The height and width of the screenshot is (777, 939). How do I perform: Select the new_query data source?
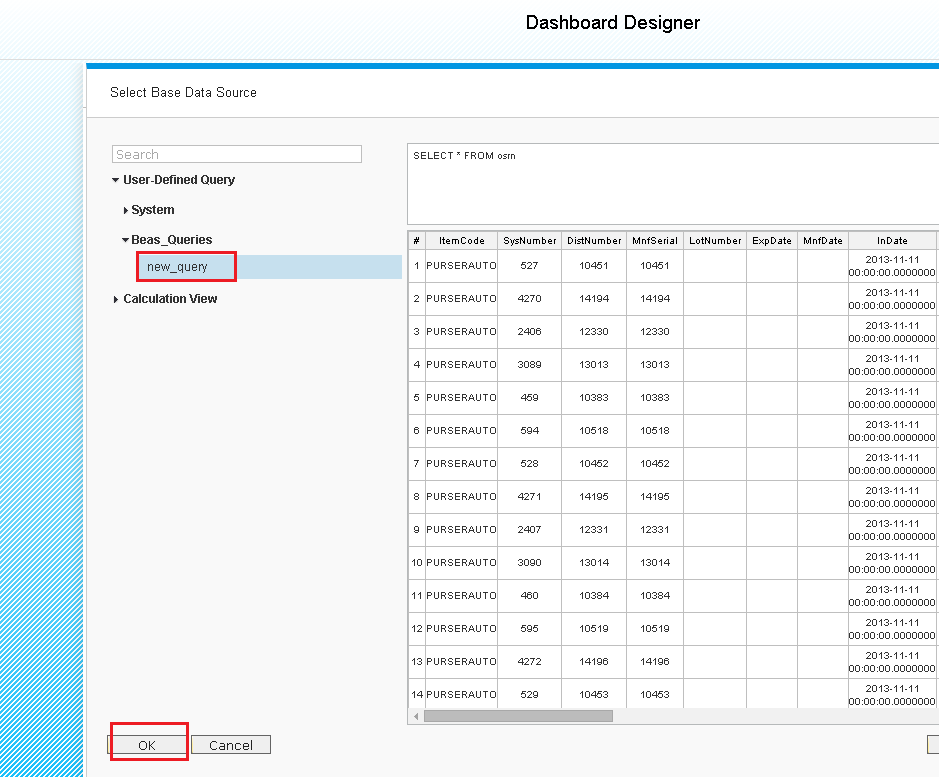[x=185, y=265]
